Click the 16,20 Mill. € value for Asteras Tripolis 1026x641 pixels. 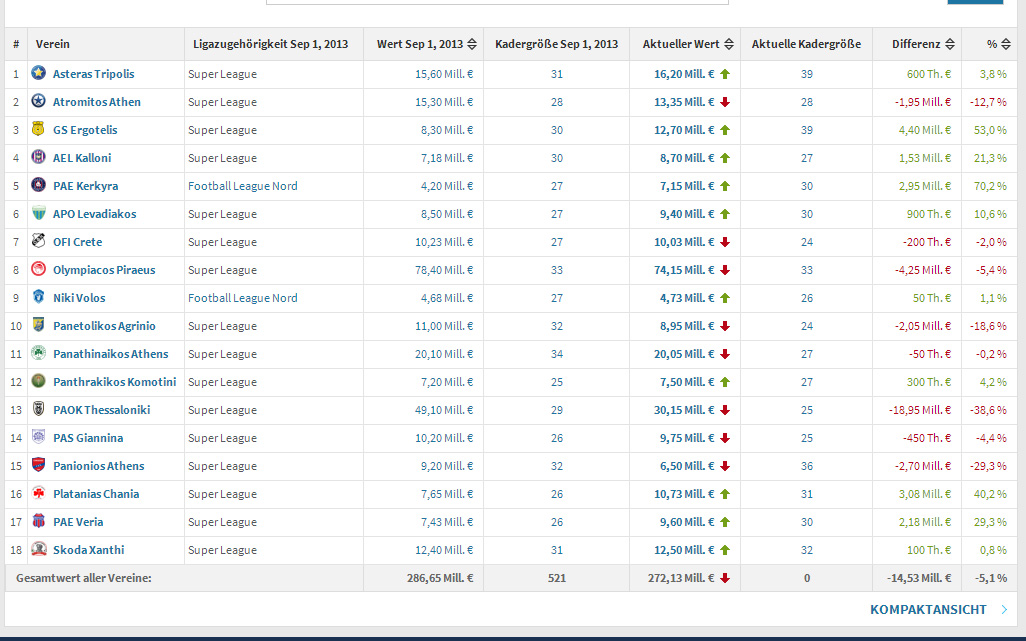[684, 74]
